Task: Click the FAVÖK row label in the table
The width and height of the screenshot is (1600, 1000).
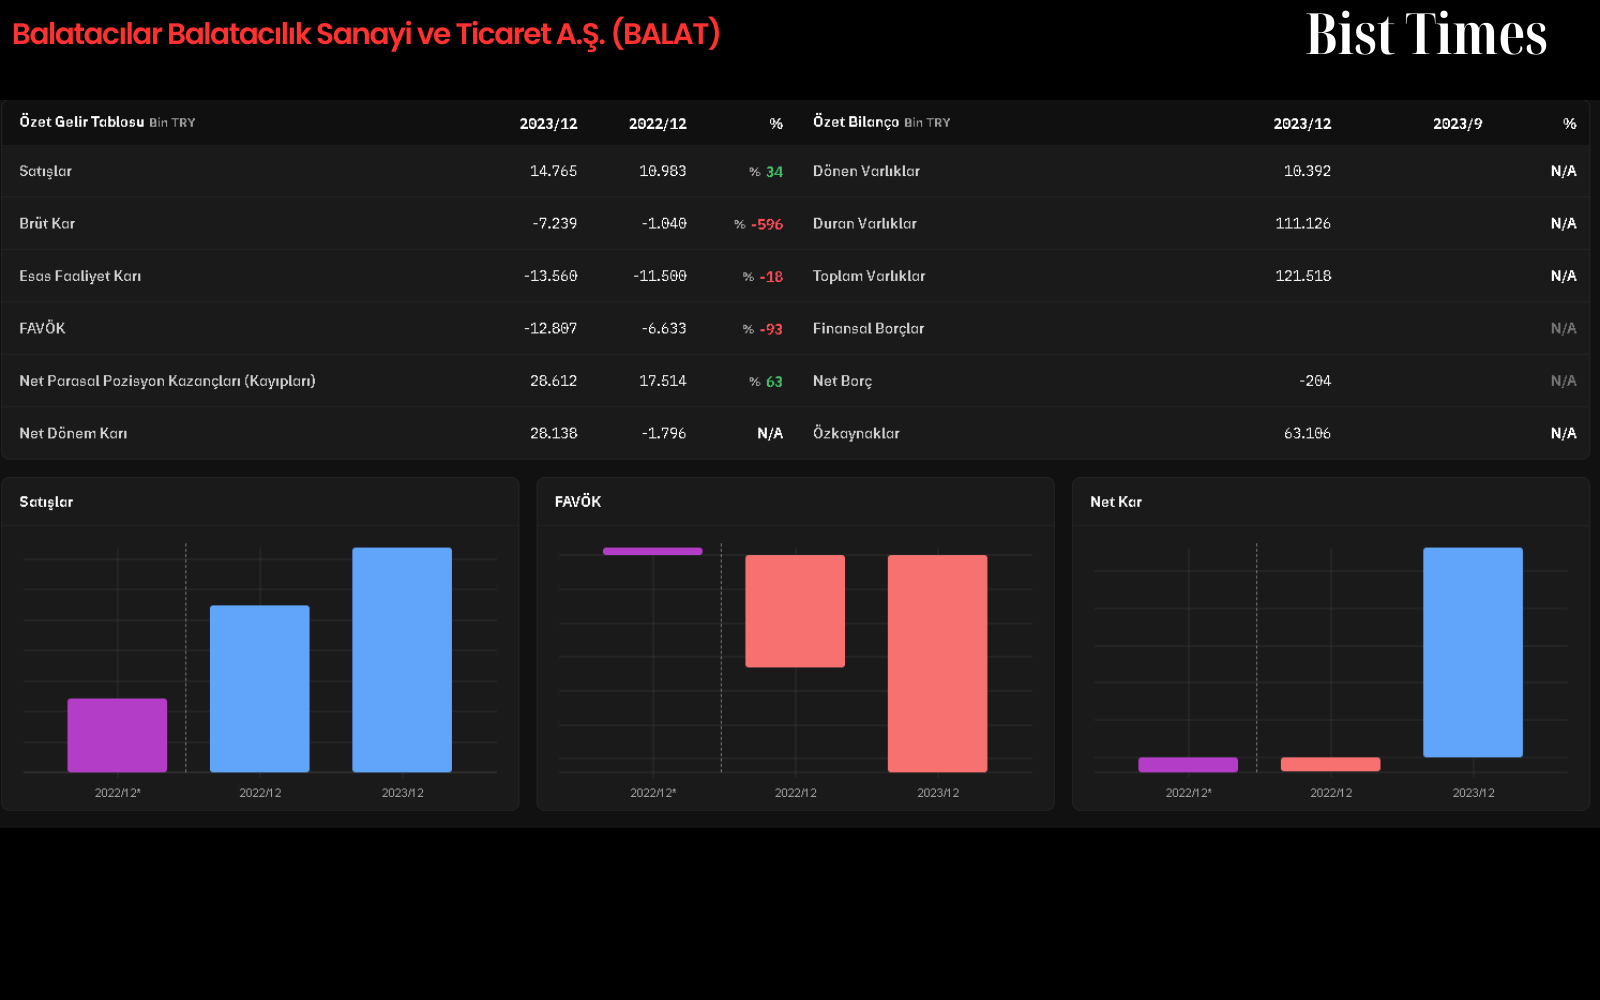Action: 42,328
